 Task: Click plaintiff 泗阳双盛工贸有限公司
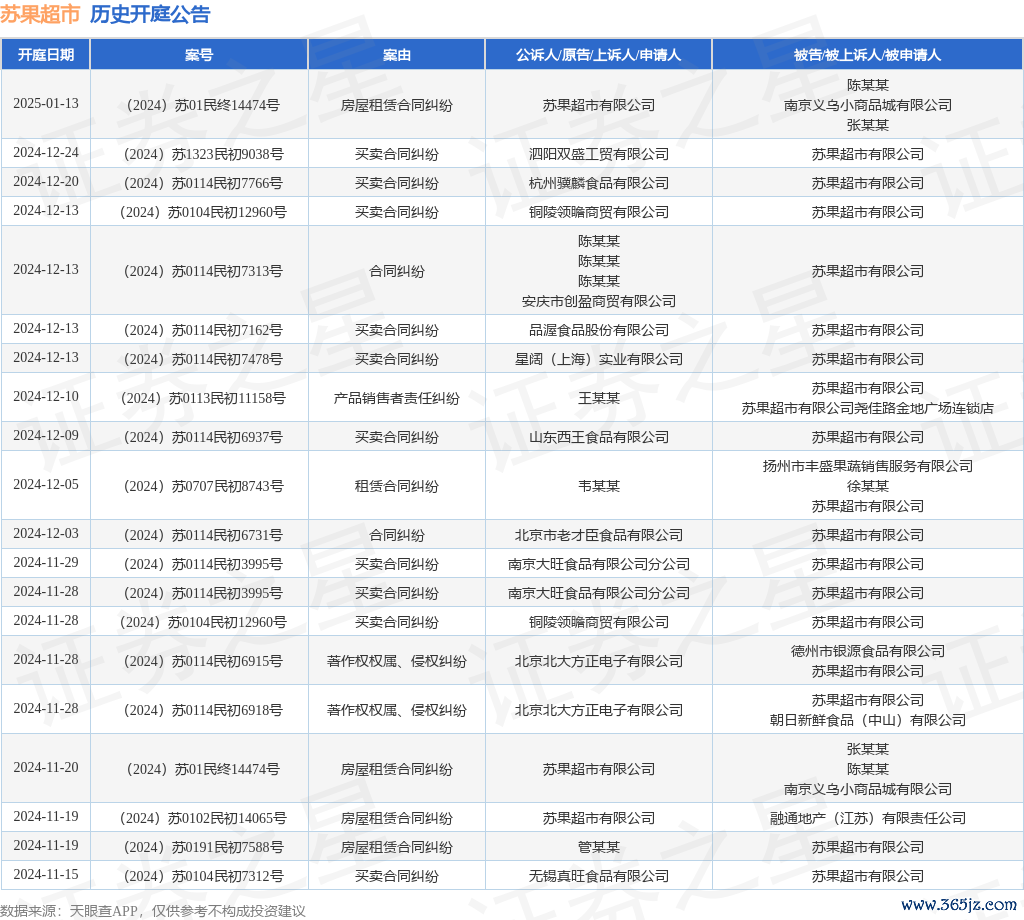click(x=599, y=155)
